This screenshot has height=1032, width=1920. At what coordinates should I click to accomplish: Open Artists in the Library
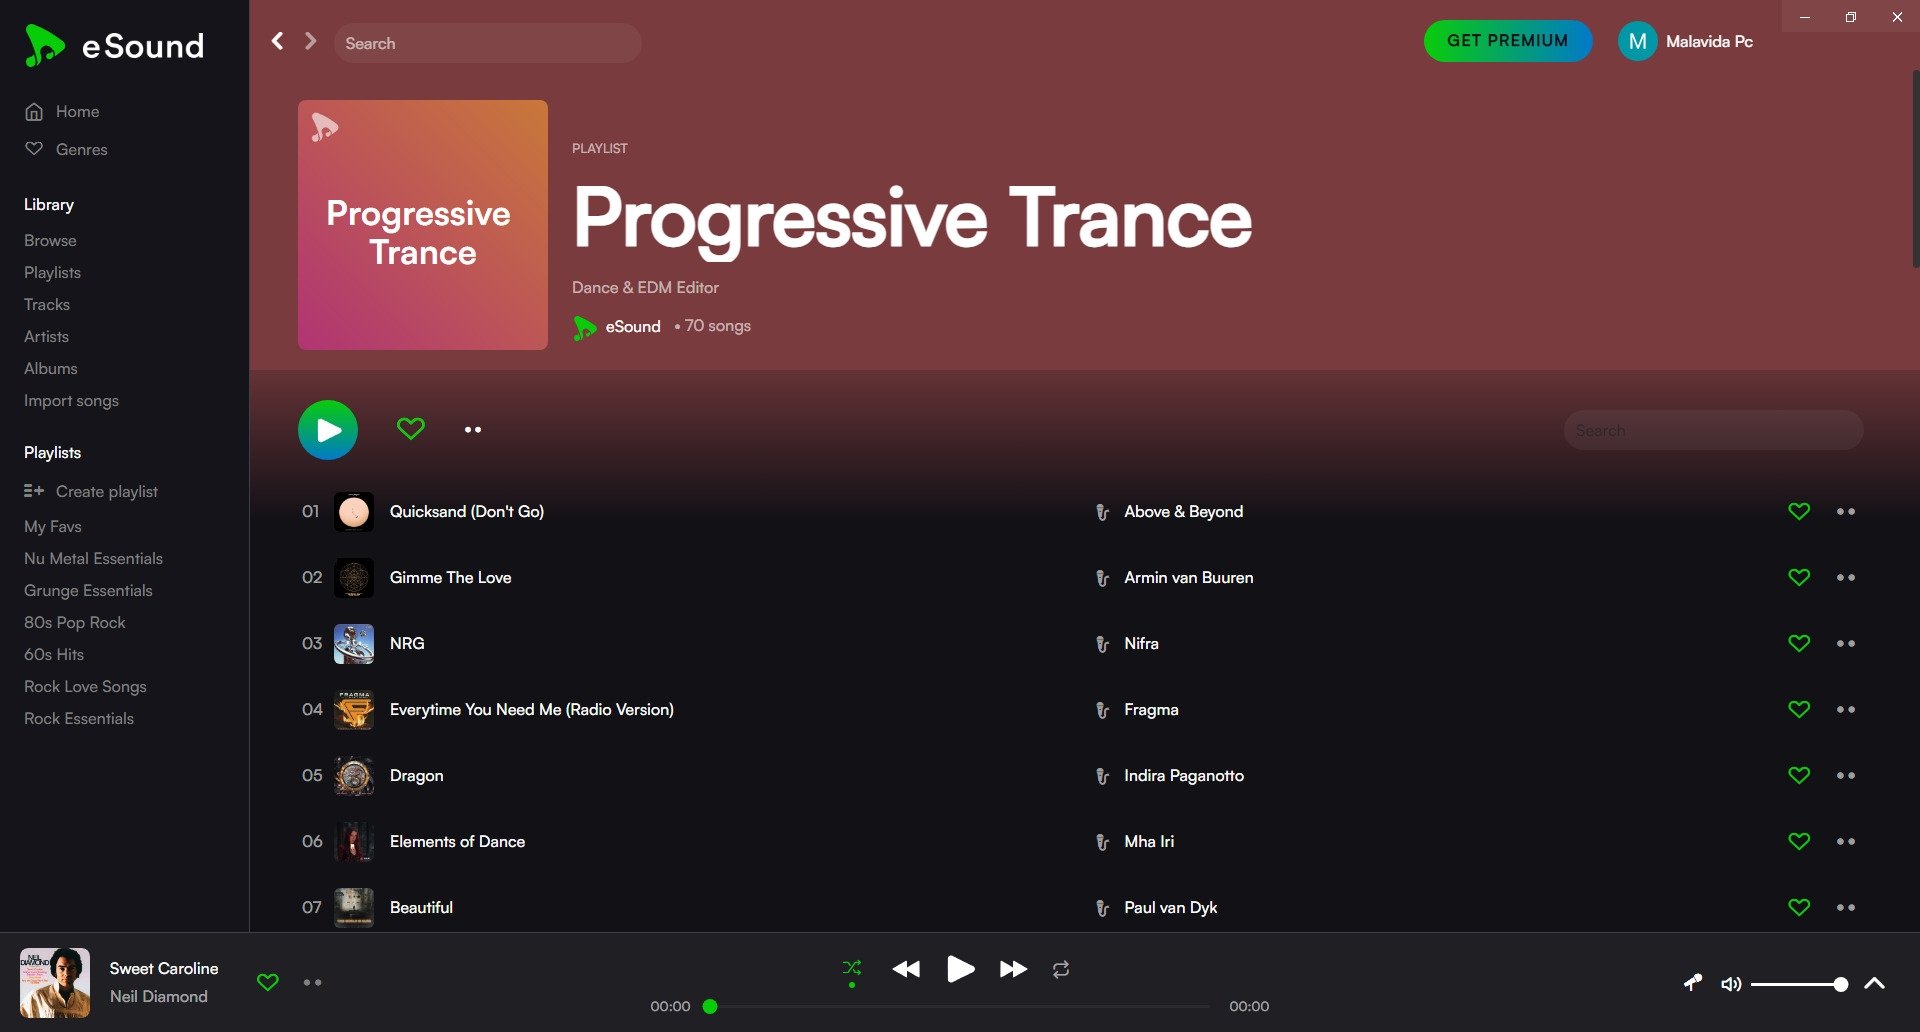click(x=46, y=336)
